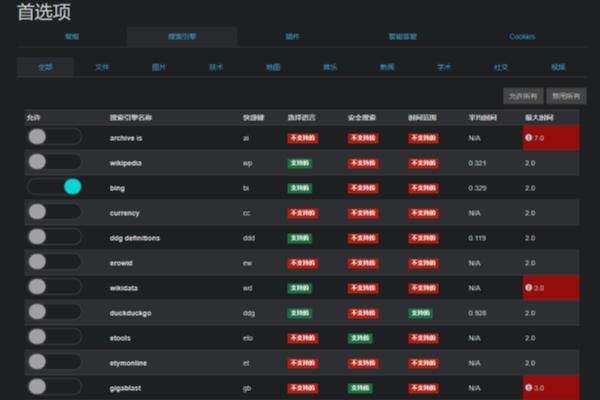This screenshot has width=600, height=400.
Task: Open the Cookies preferences tab
Action: 522,37
